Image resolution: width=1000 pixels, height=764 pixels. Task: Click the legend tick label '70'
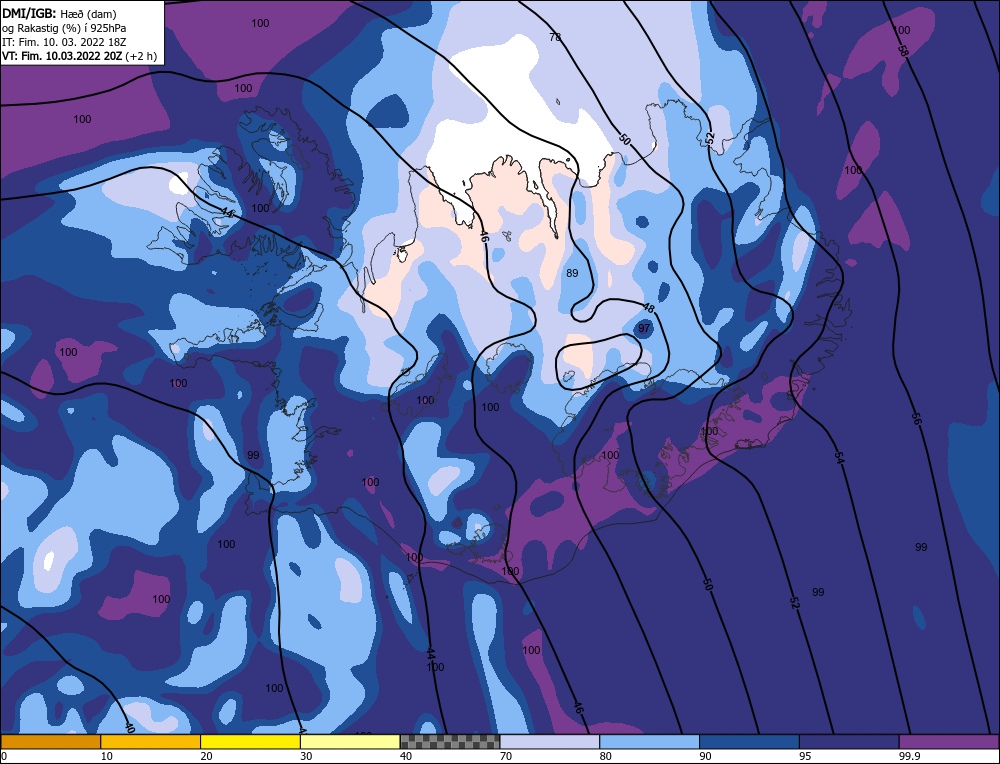pyautogui.click(x=506, y=756)
